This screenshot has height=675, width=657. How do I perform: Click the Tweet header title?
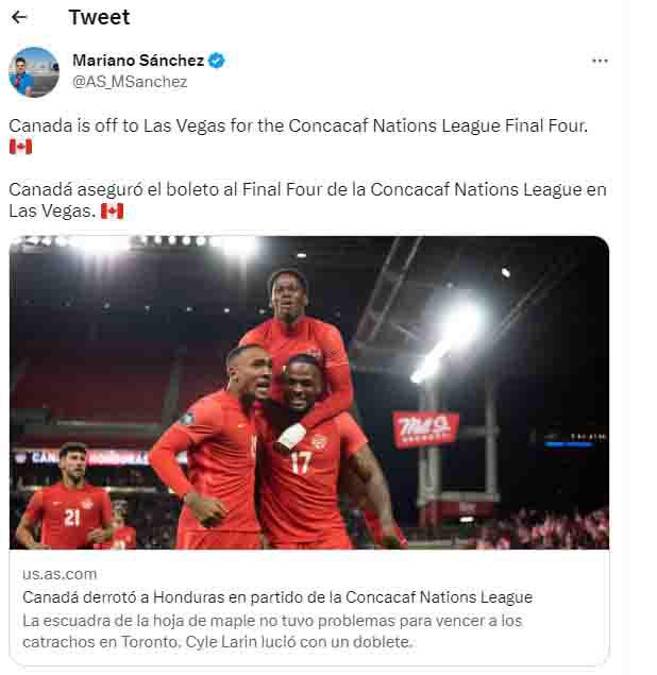[99, 18]
